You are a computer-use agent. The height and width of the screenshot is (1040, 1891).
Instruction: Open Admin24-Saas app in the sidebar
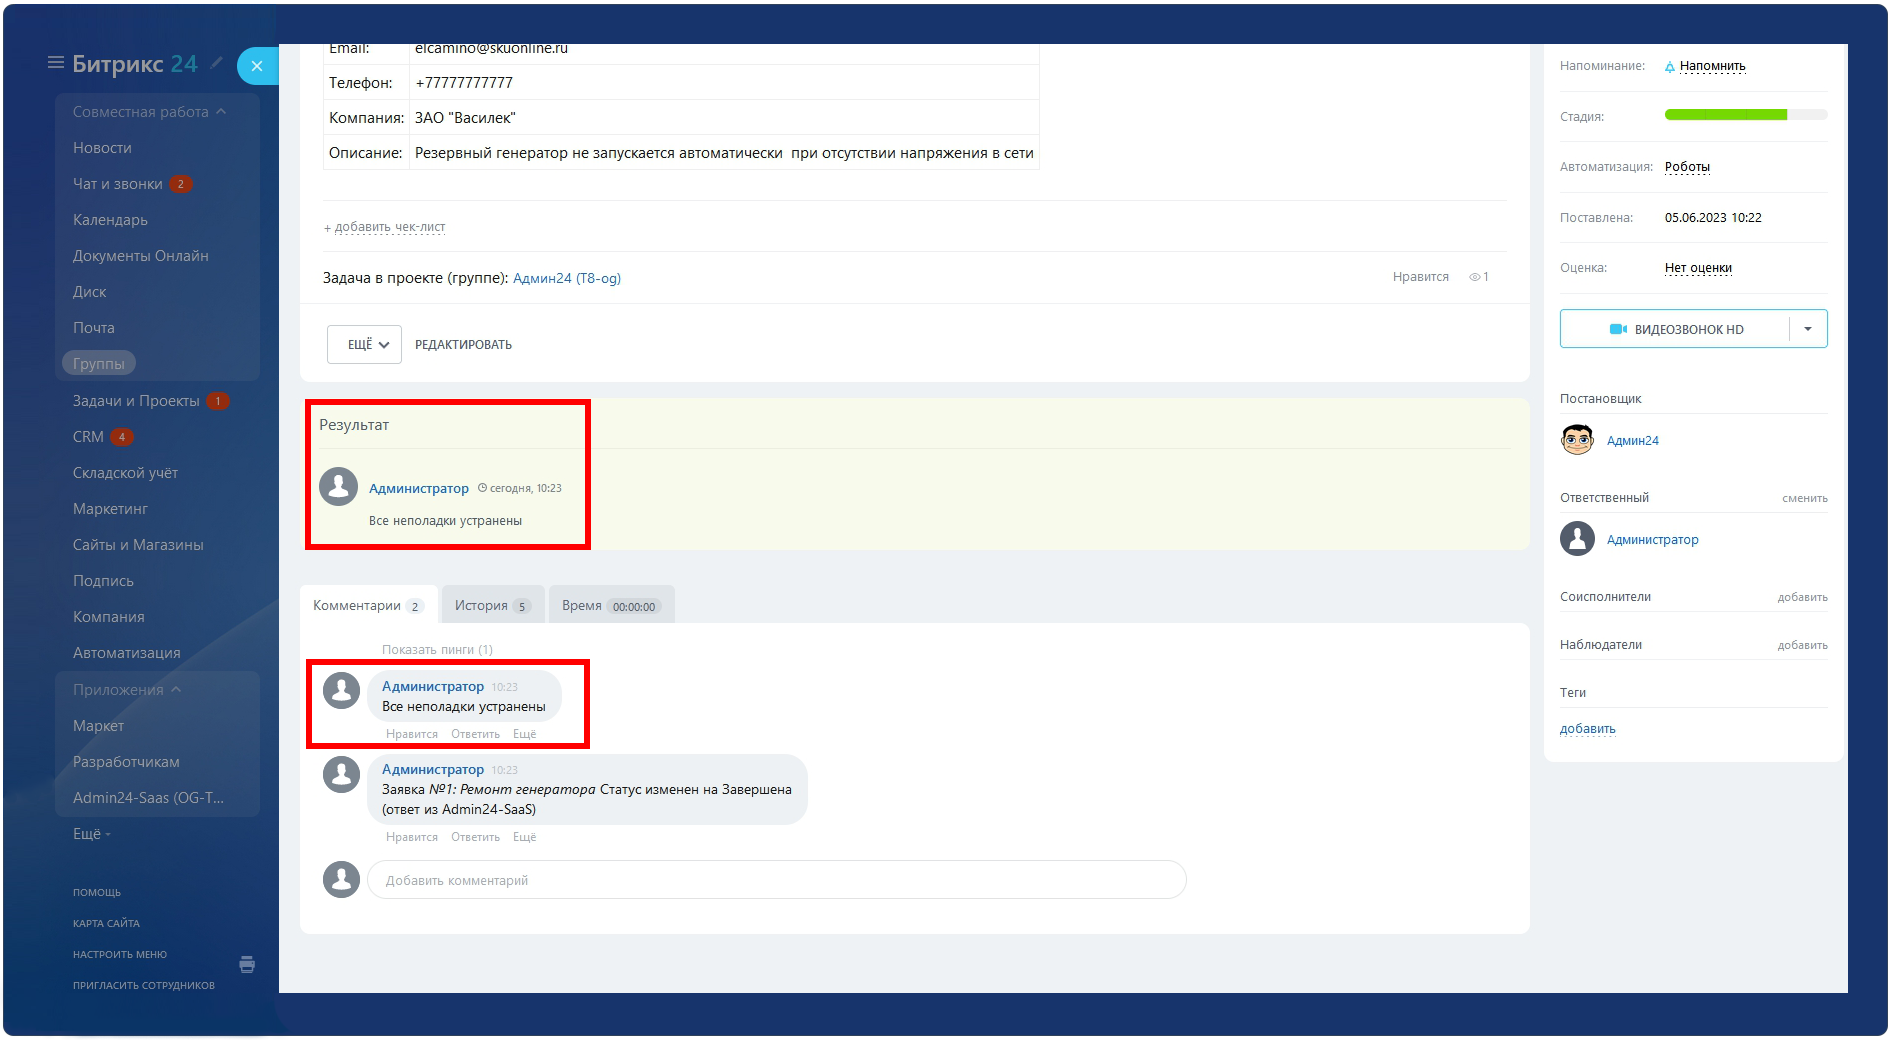coord(148,798)
